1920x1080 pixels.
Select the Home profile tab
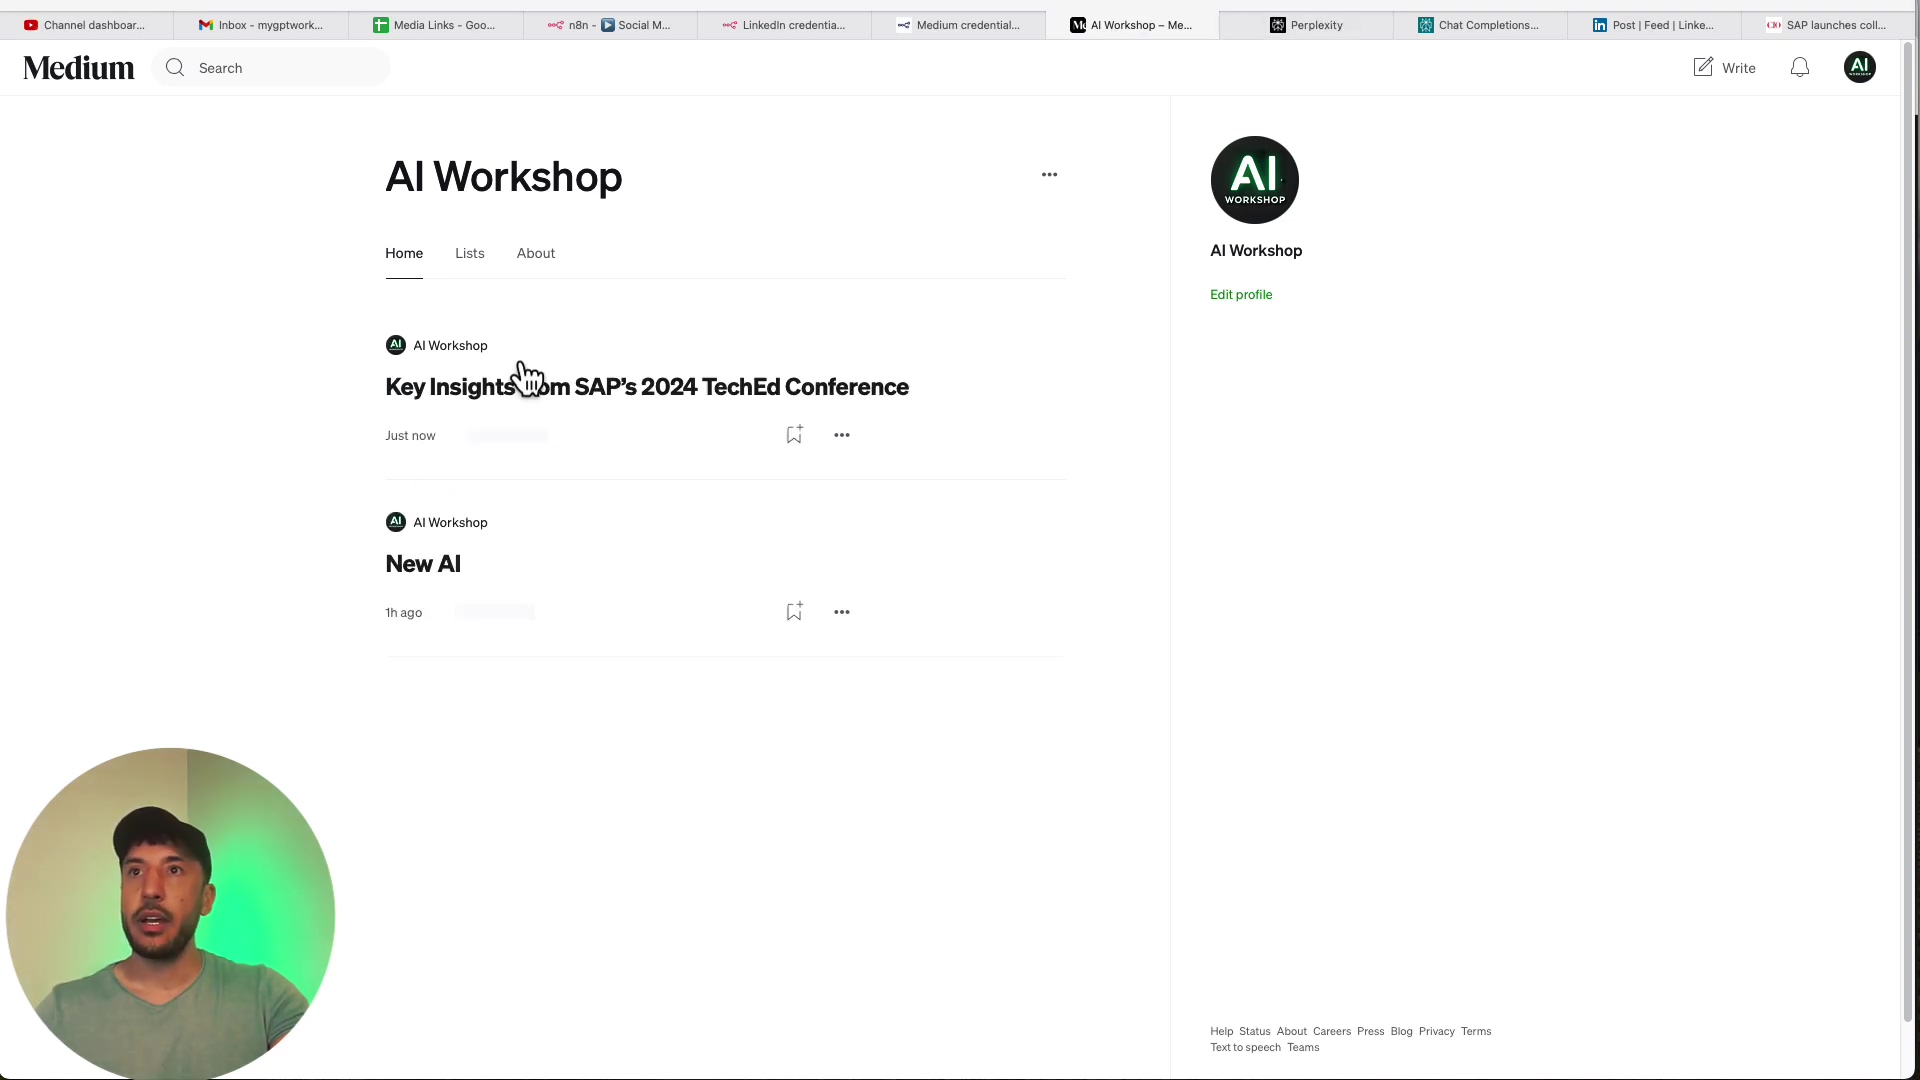coord(404,253)
